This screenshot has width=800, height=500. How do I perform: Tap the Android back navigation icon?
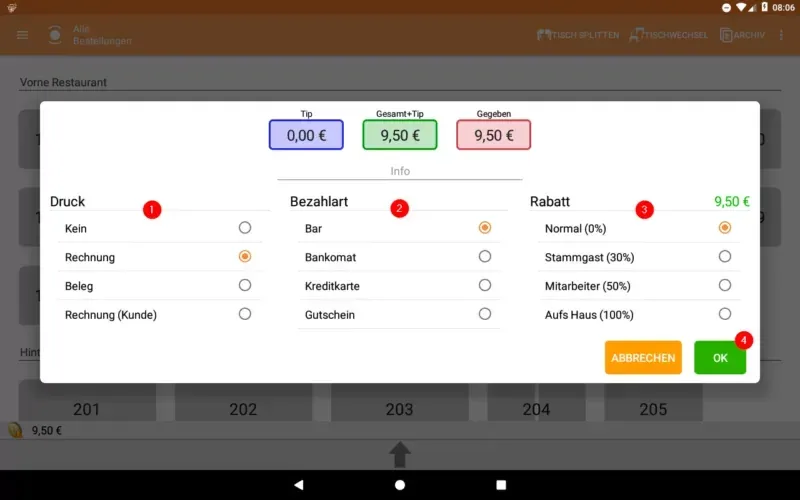click(x=299, y=485)
